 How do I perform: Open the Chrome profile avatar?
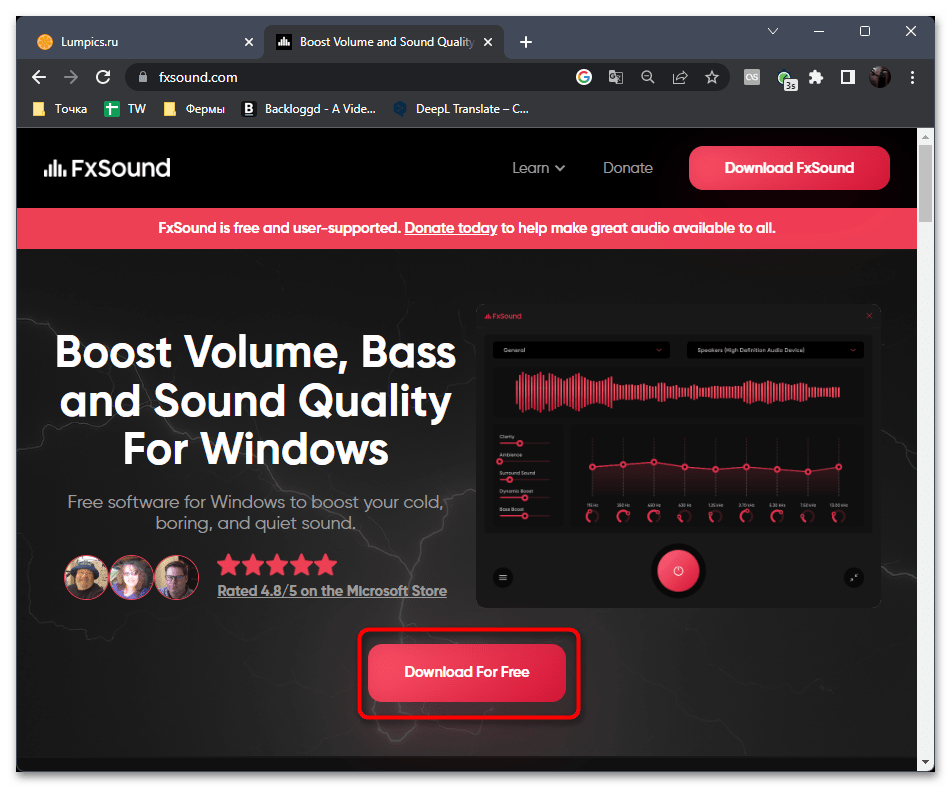click(879, 77)
